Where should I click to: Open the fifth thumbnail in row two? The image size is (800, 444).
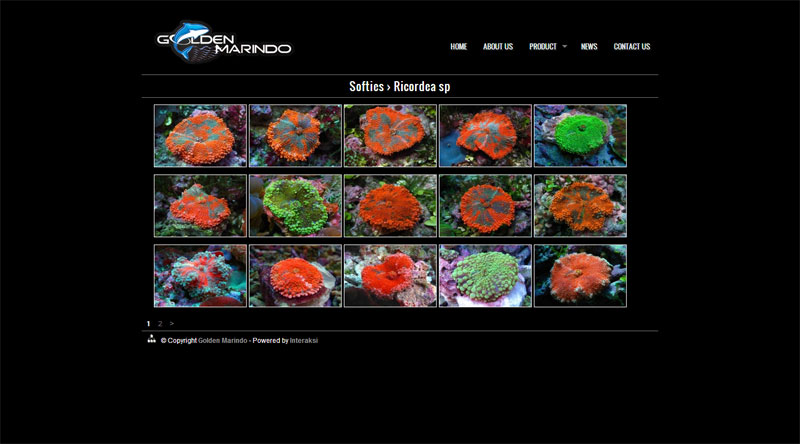tap(580, 206)
